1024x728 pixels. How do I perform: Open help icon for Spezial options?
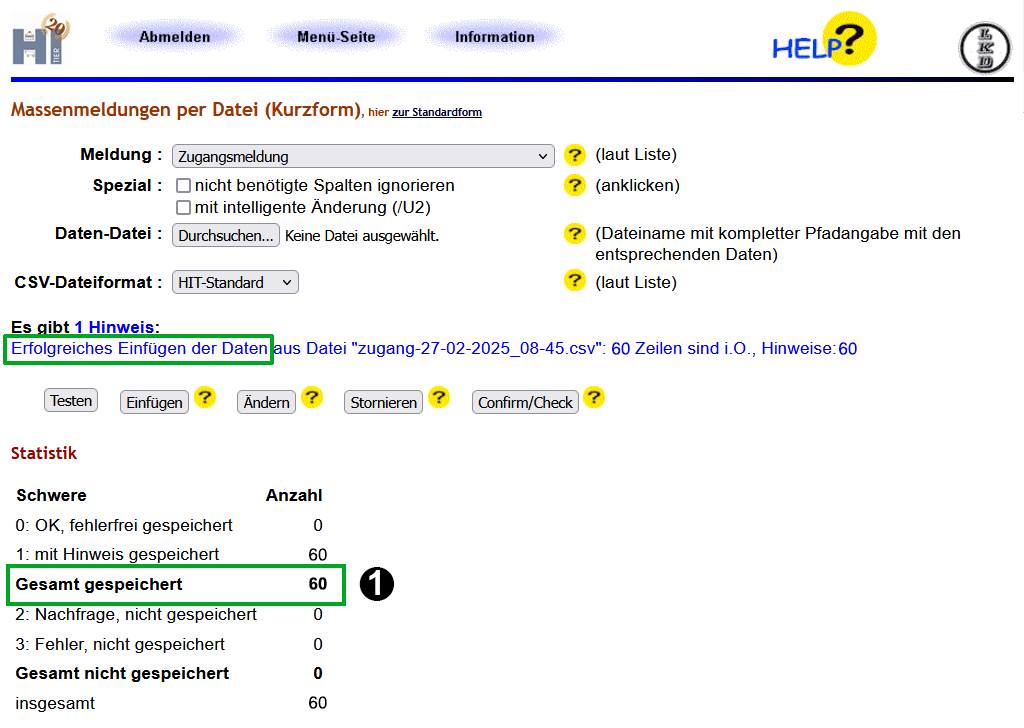click(574, 185)
